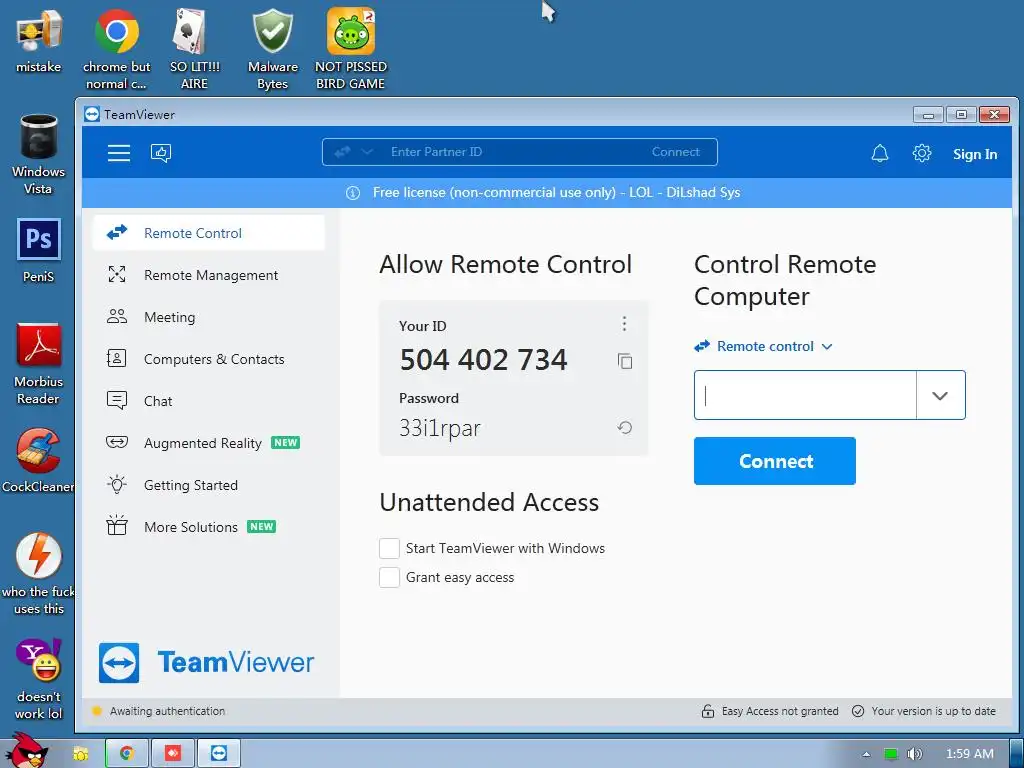
Task: Open the Chat section
Action: (x=209, y=400)
